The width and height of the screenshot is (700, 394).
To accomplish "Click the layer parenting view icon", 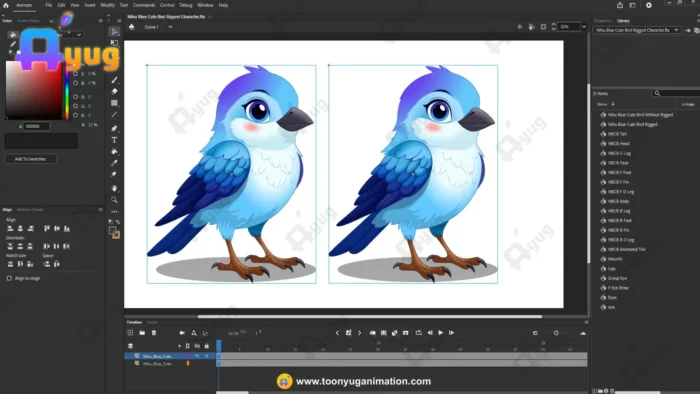I will pos(194,333).
